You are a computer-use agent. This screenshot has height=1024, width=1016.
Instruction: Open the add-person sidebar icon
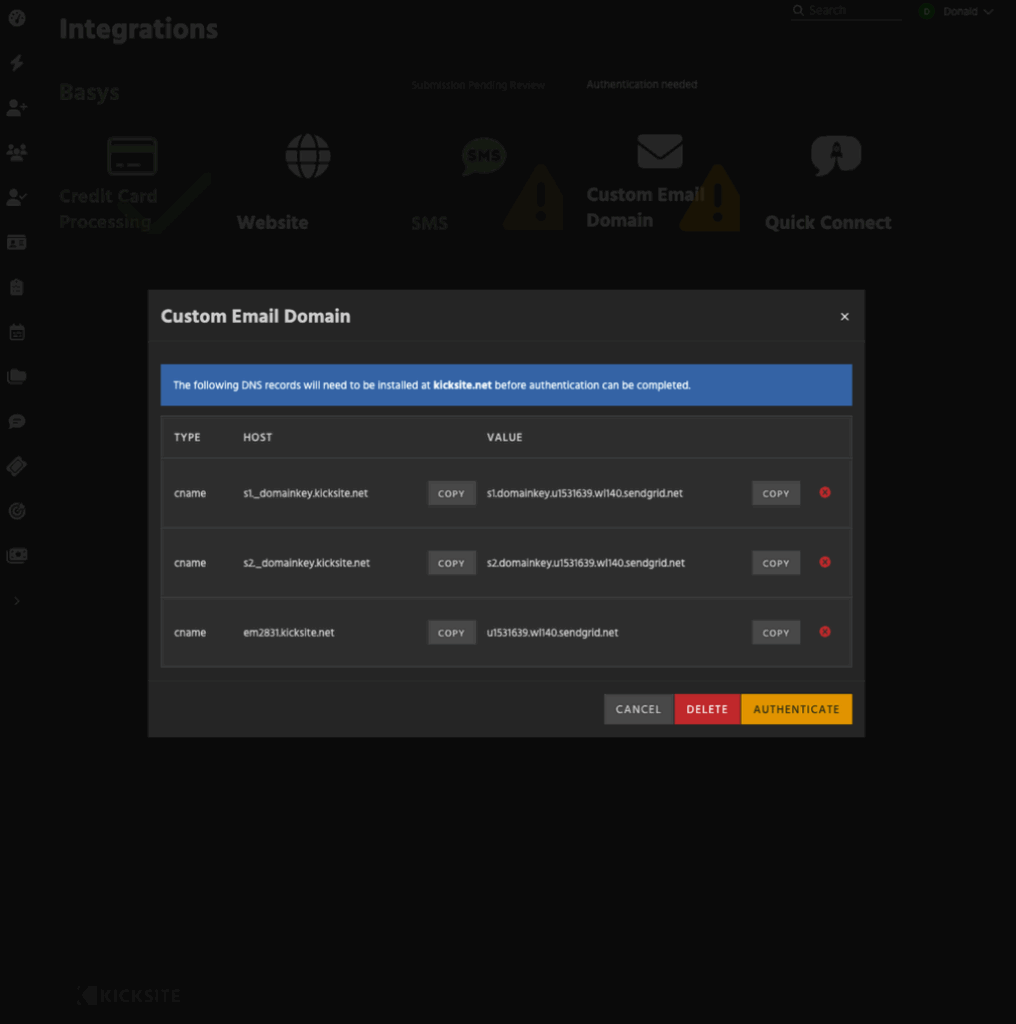coord(17,108)
